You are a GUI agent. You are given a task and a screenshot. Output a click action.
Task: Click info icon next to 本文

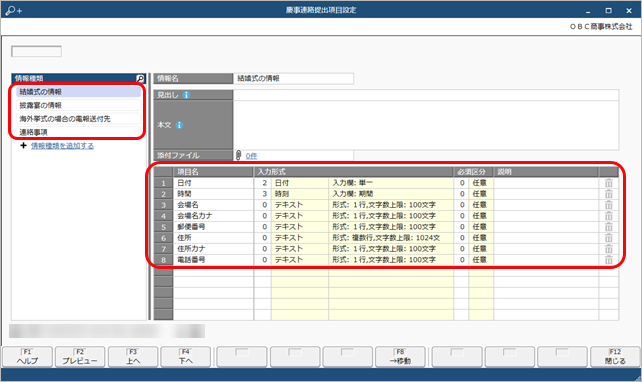[179, 125]
